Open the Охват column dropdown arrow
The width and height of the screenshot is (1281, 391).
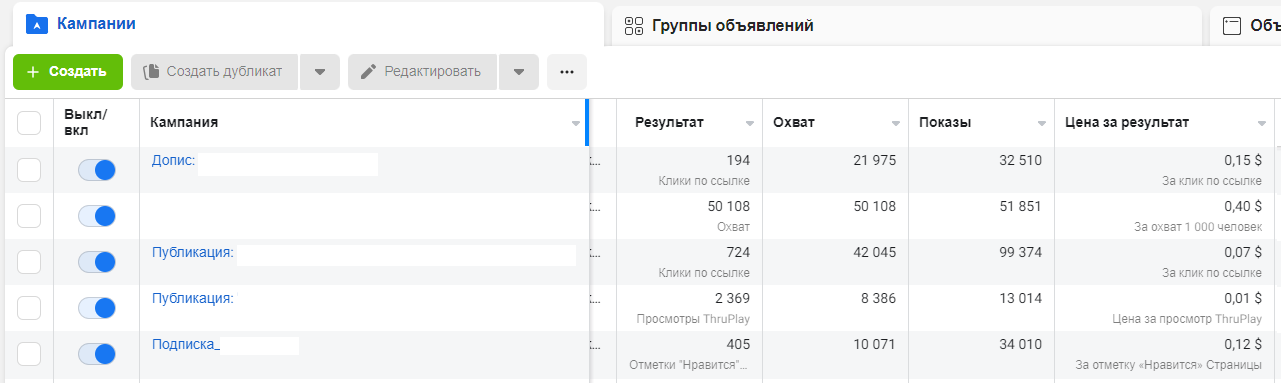[x=896, y=124]
